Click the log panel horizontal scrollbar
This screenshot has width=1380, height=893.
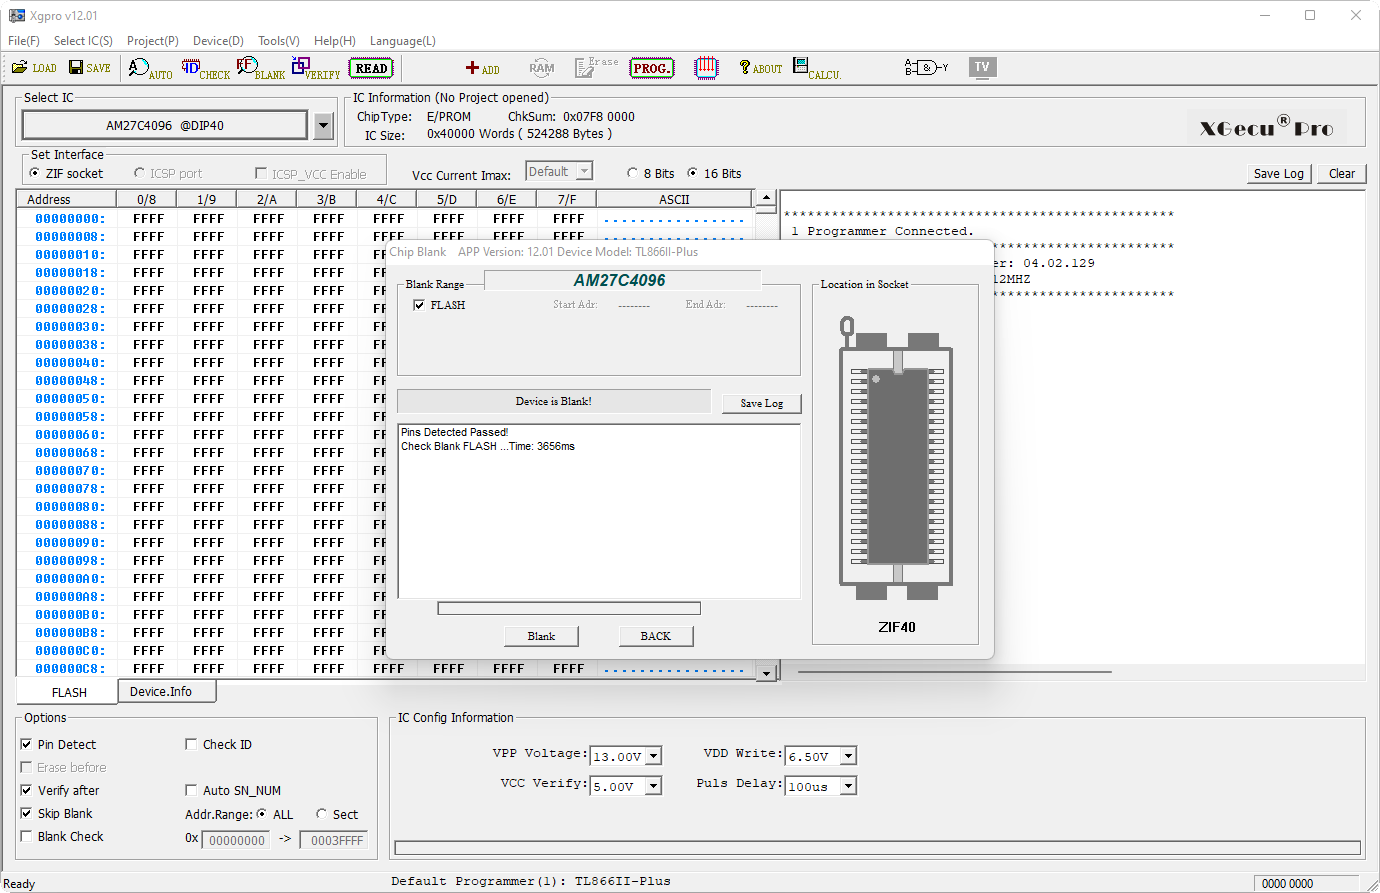pos(955,672)
